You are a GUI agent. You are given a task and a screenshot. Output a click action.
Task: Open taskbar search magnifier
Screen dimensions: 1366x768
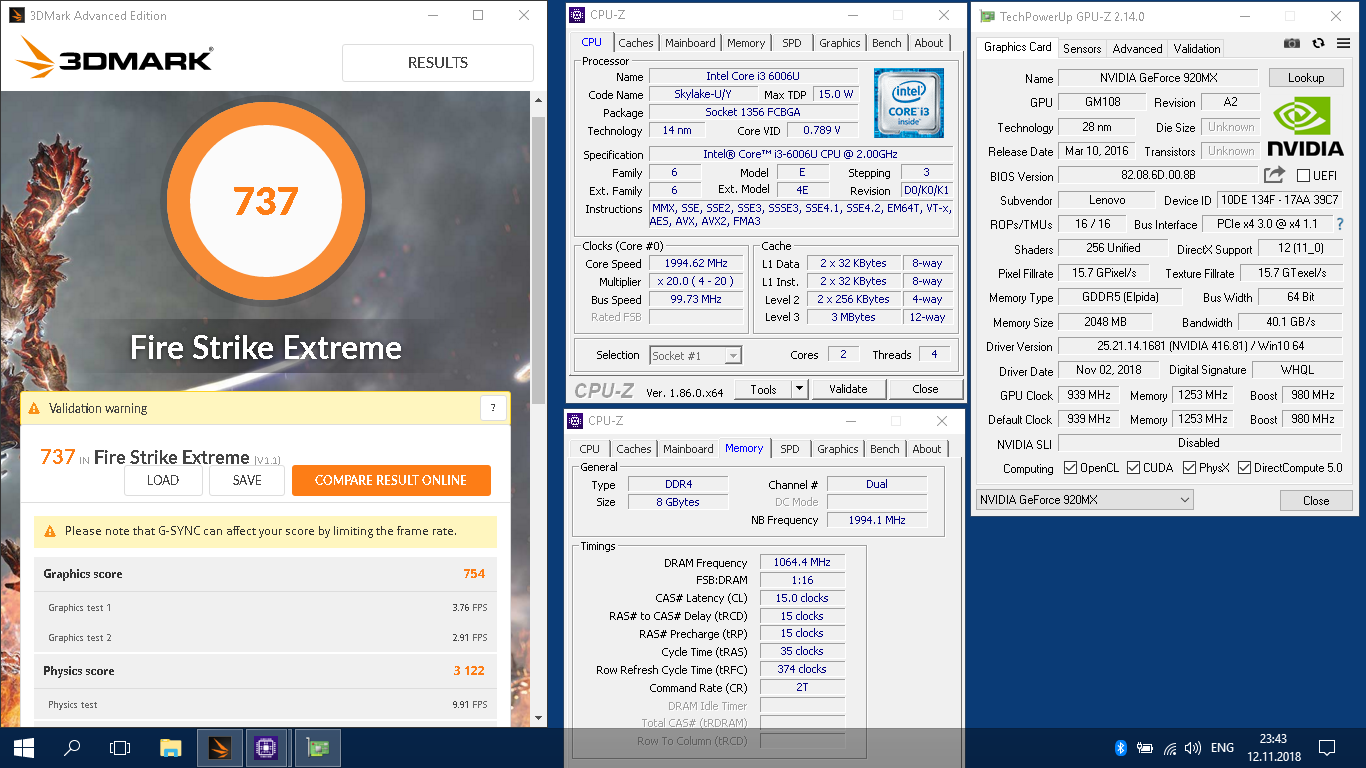click(72, 748)
